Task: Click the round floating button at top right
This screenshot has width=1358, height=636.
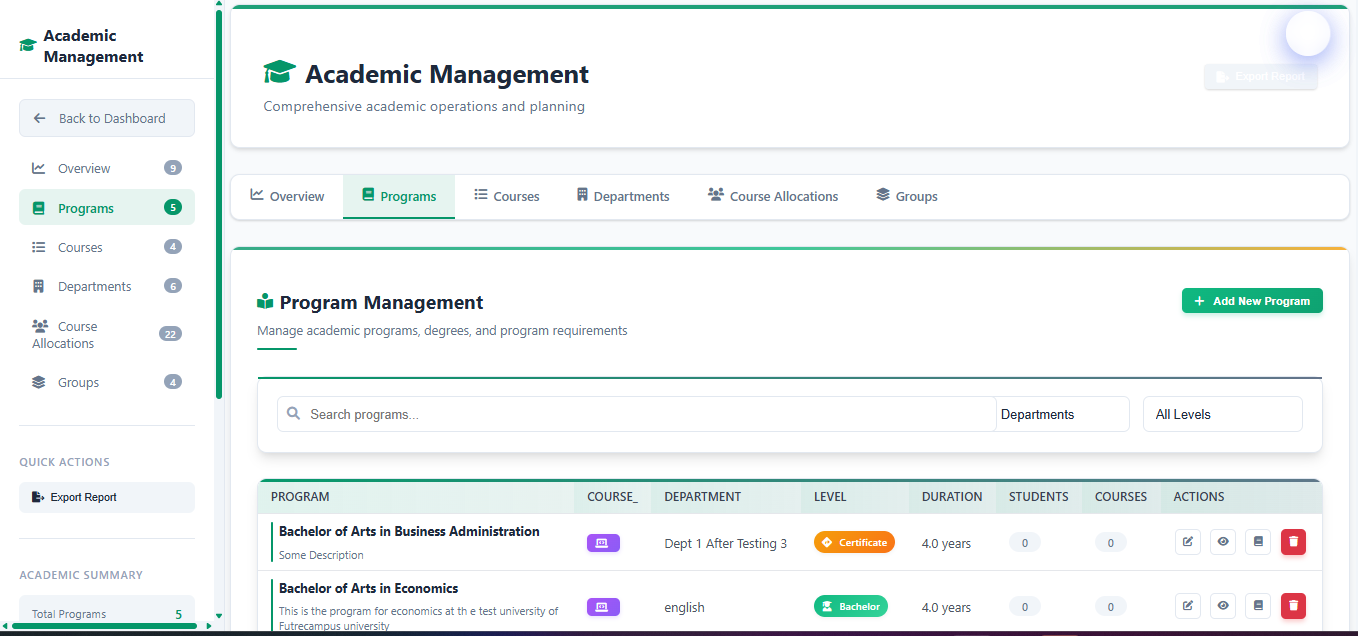Action: tap(1307, 34)
